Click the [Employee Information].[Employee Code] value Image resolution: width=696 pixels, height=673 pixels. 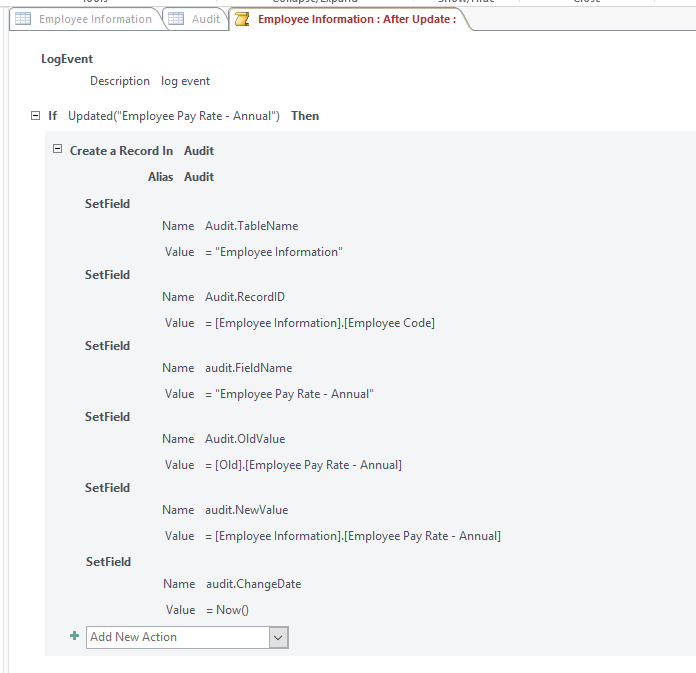coord(320,323)
